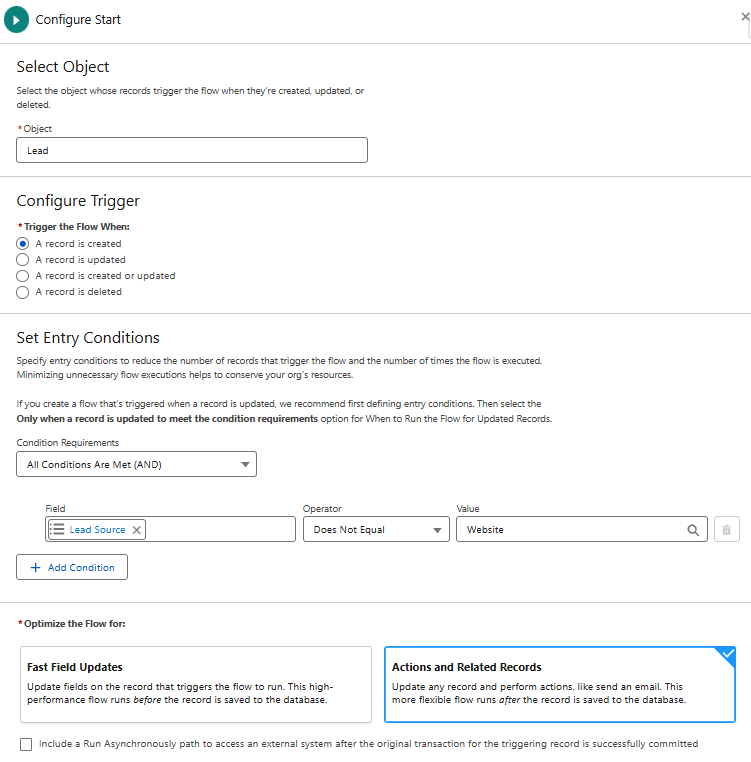Choose the Fast Field Updates option
Viewport: 751px width, 762px height.
196,684
